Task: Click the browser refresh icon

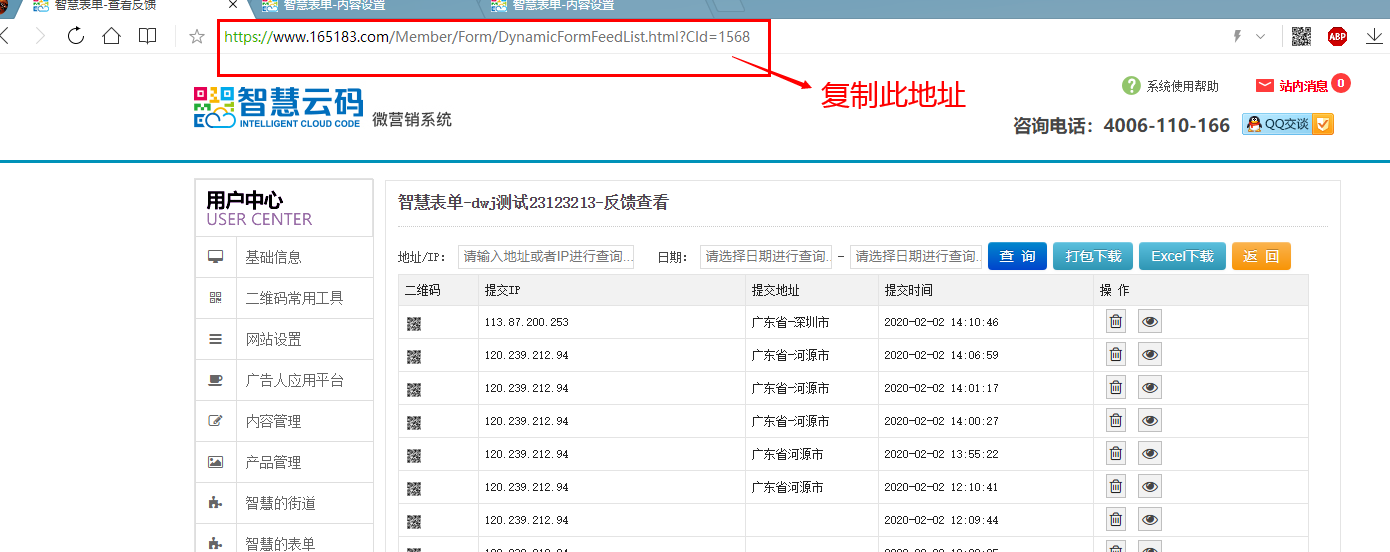Action: click(x=76, y=37)
